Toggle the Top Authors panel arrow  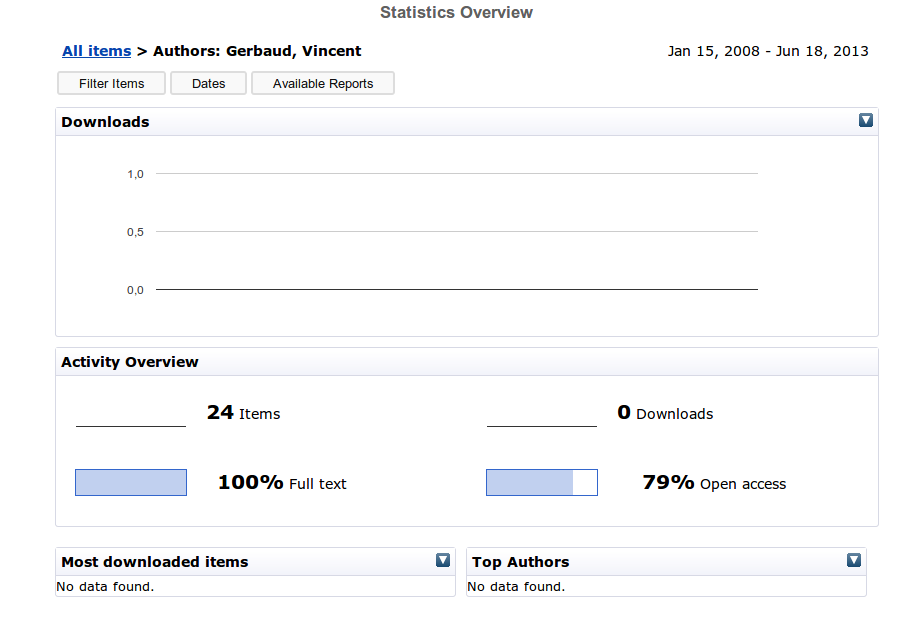(x=854, y=560)
